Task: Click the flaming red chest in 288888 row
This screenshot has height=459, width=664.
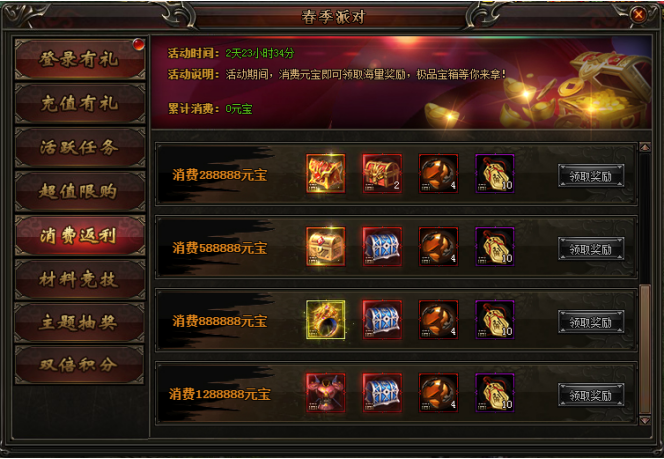Action: (325, 174)
